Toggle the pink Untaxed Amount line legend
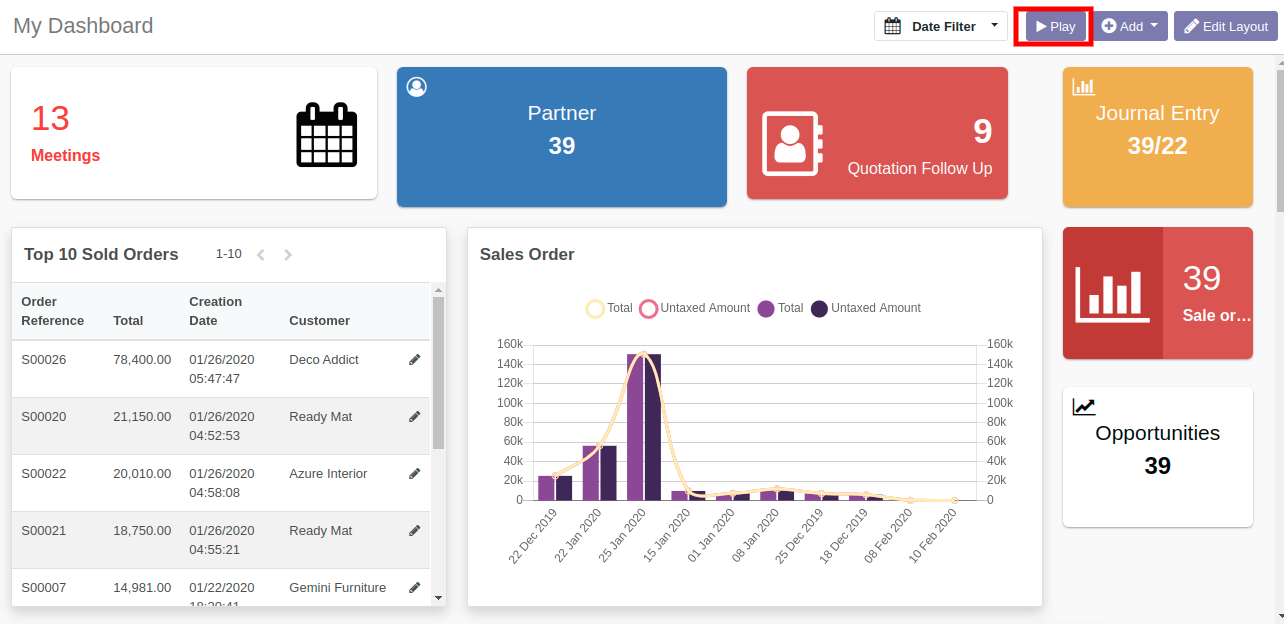This screenshot has width=1284, height=624. tap(648, 309)
